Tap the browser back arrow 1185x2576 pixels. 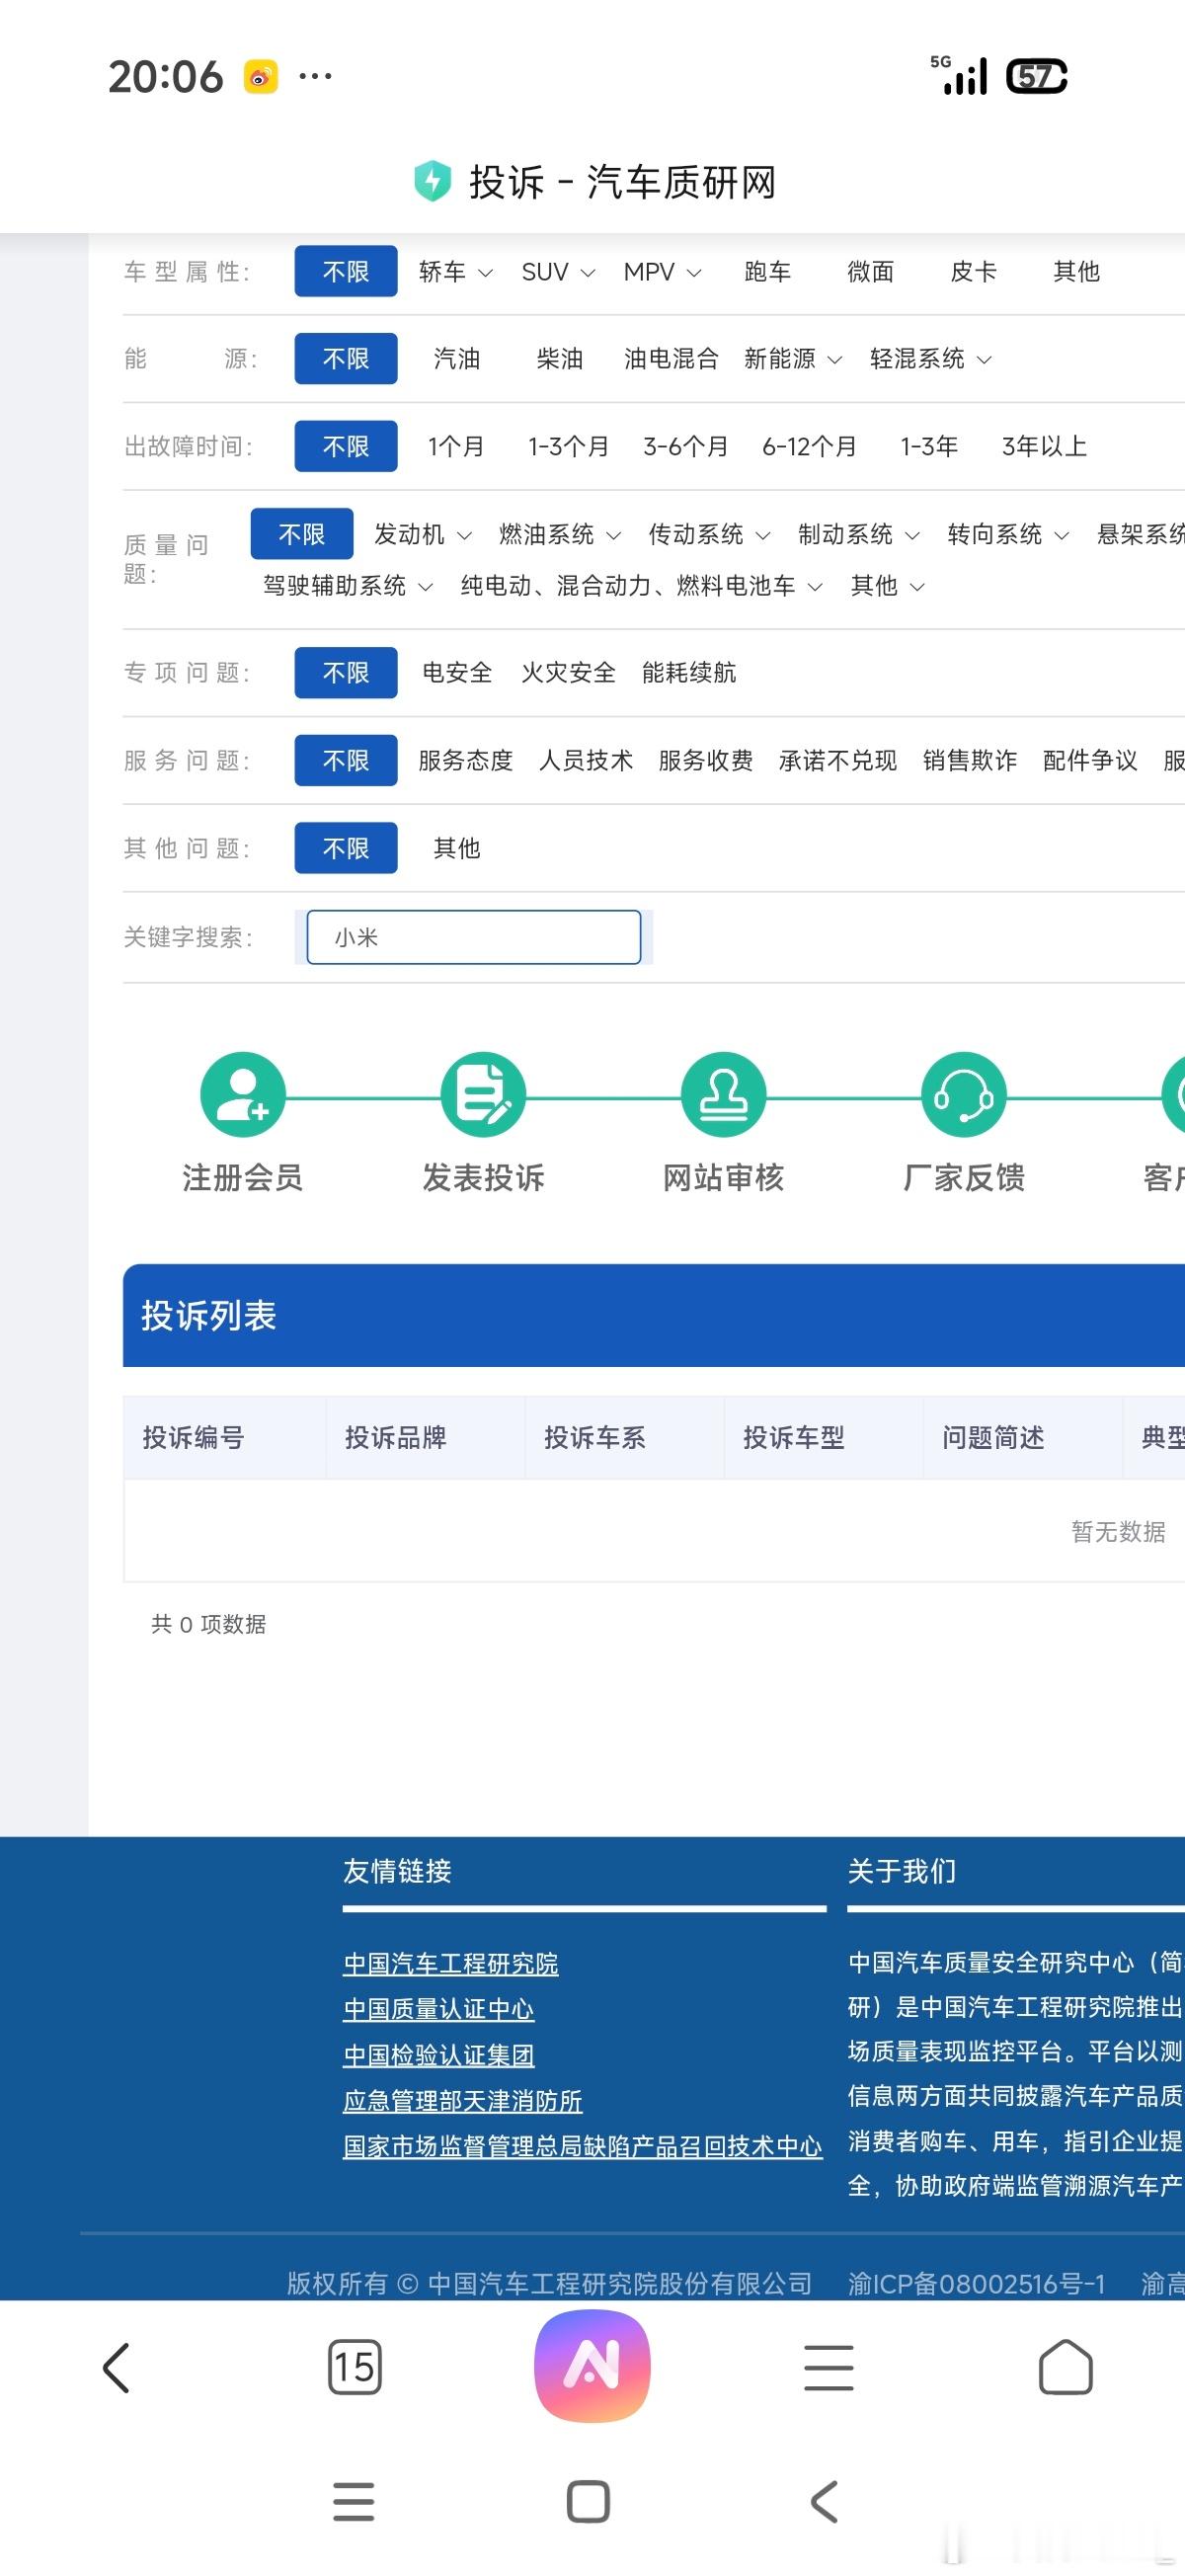pyautogui.click(x=117, y=2368)
